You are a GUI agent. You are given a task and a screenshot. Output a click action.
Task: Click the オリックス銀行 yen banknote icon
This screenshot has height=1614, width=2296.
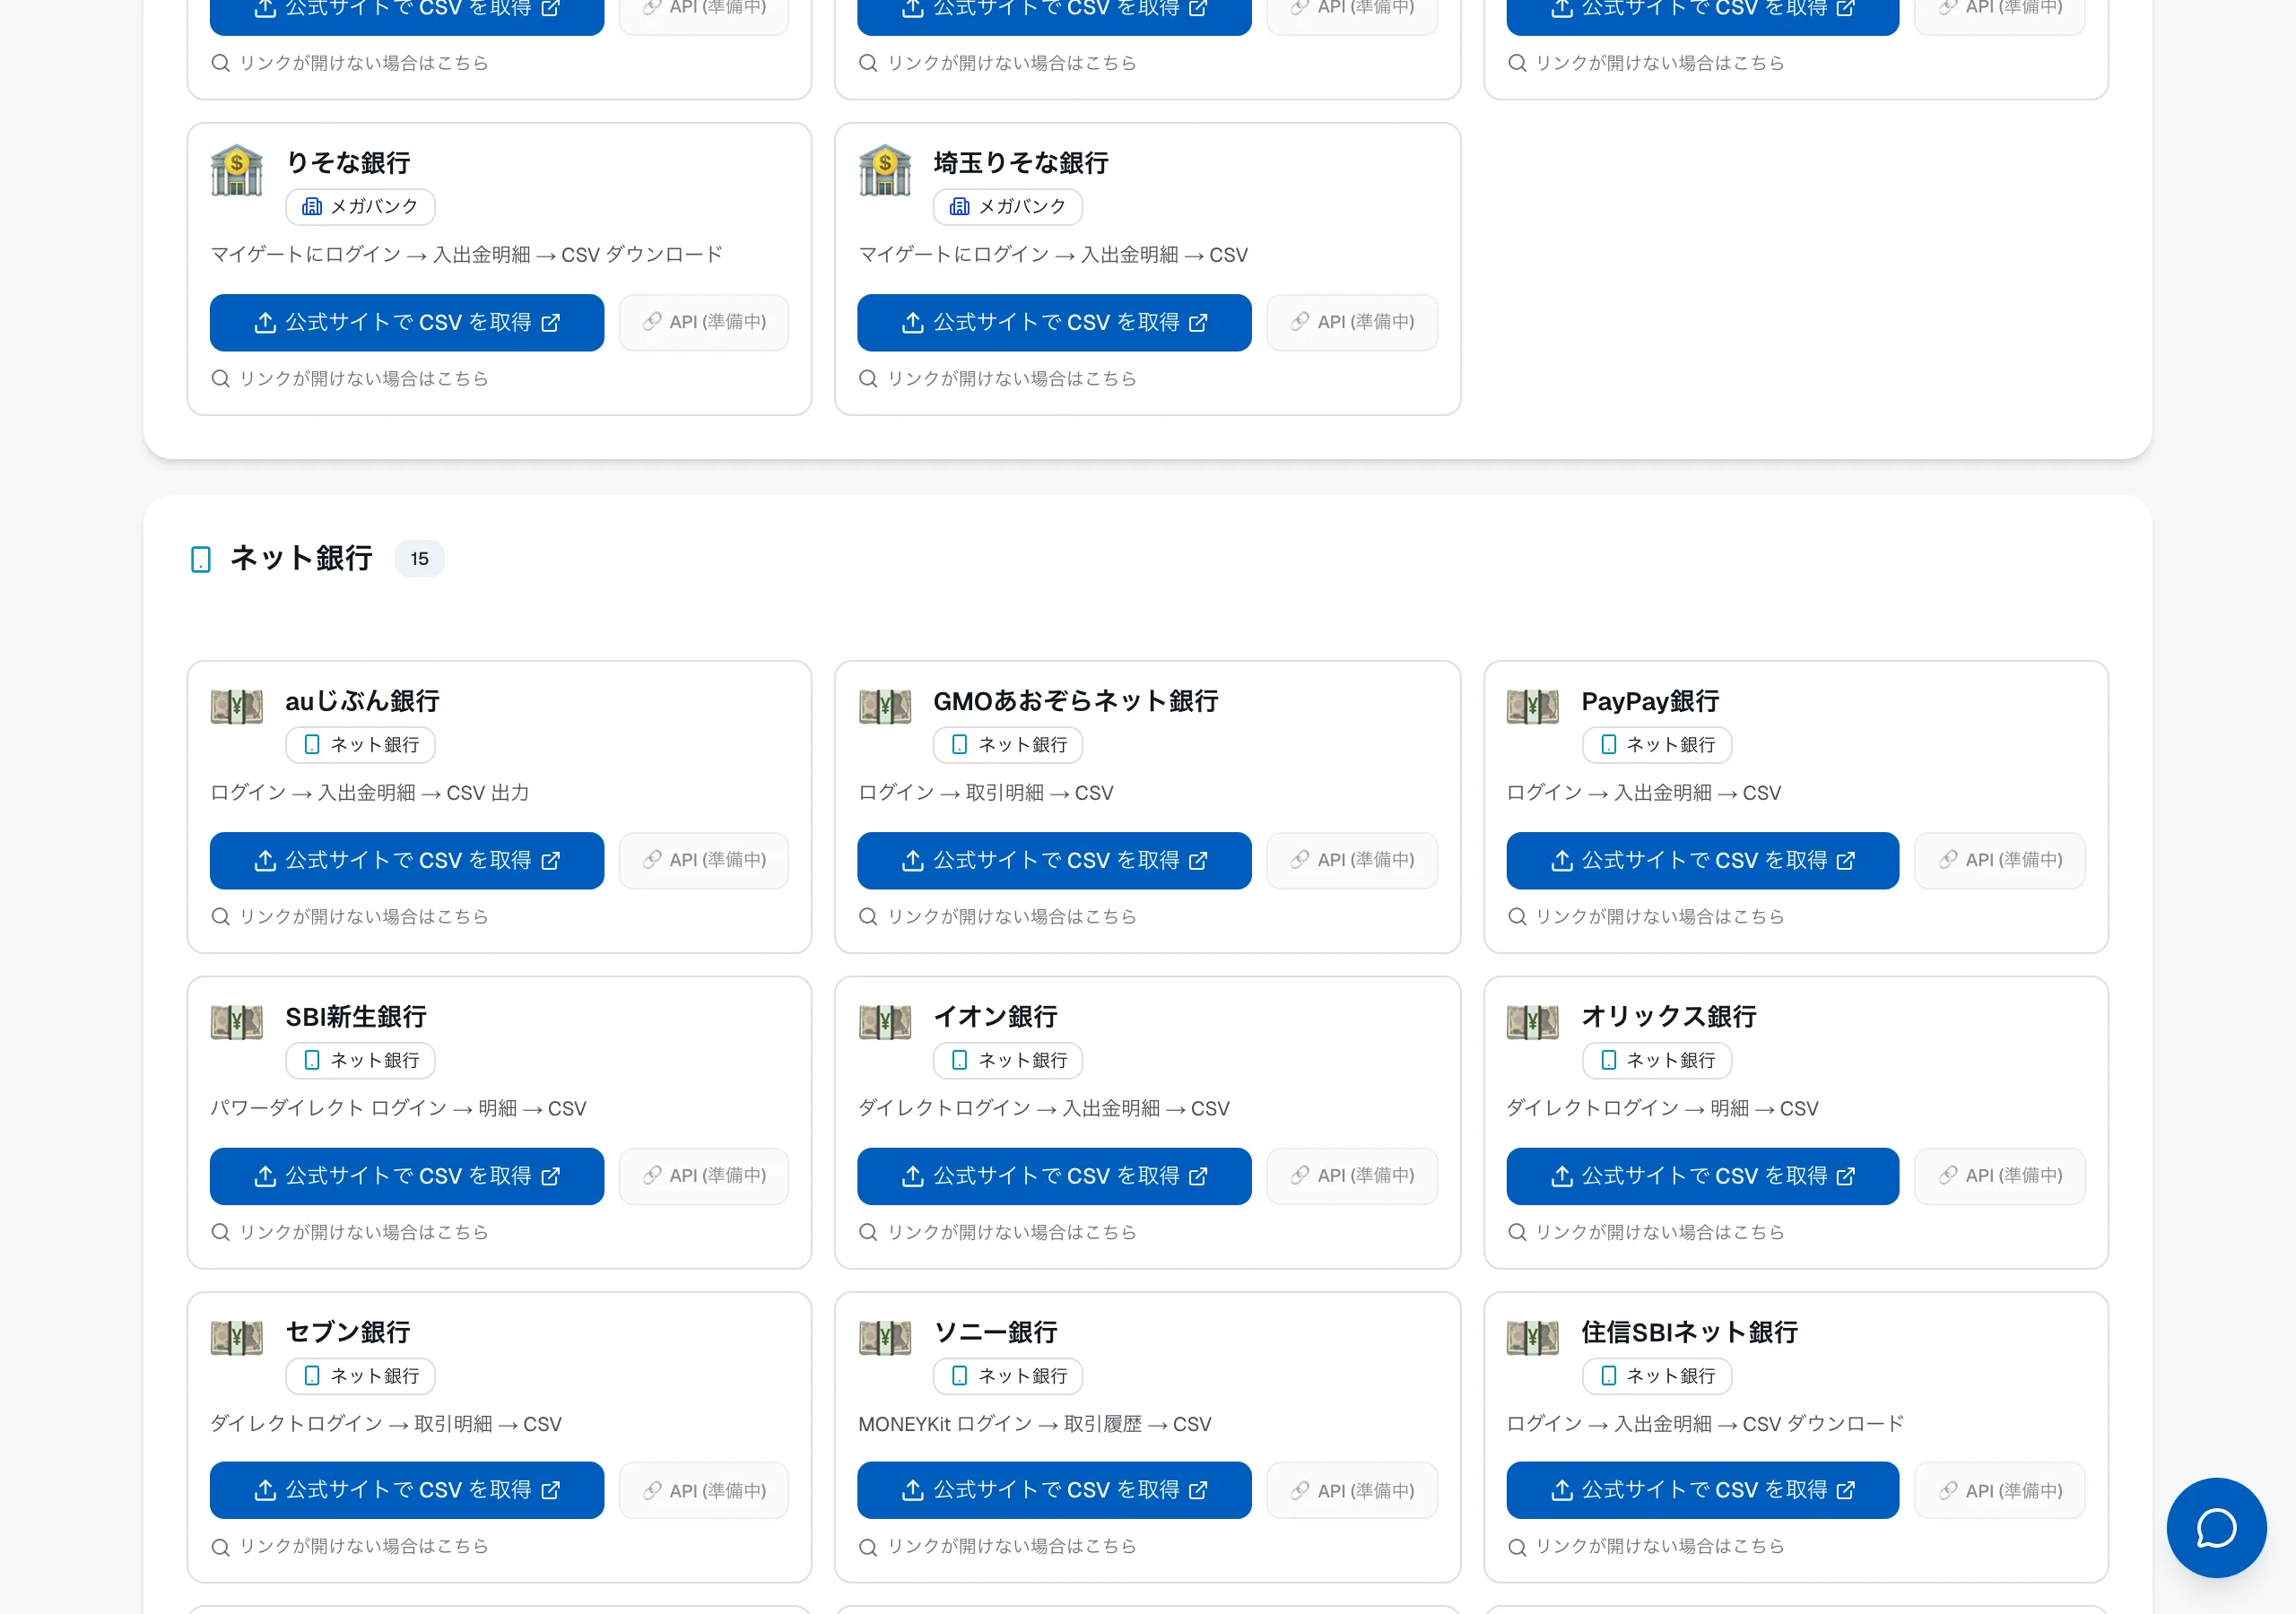point(1533,1022)
